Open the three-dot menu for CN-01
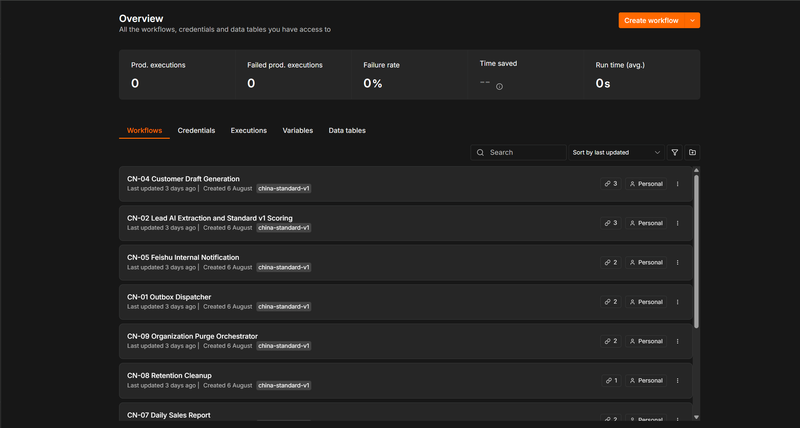Viewport: 800px width, 428px height. coord(678,302)
